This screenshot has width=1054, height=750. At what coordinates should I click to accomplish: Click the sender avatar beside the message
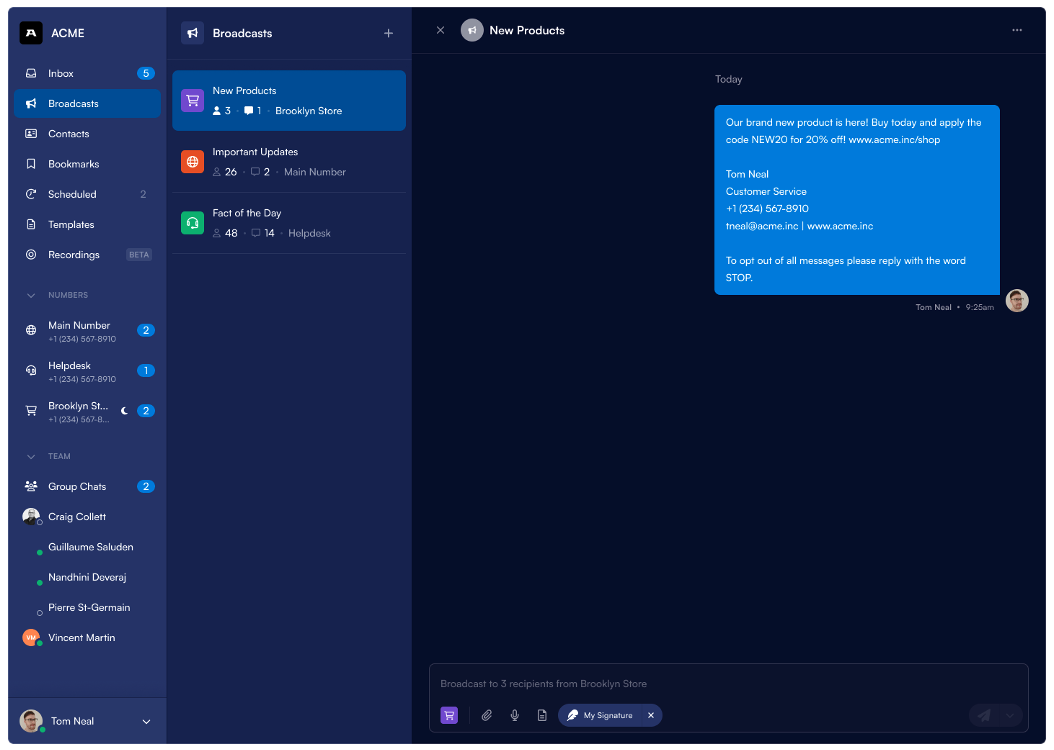coord(1017,300)
